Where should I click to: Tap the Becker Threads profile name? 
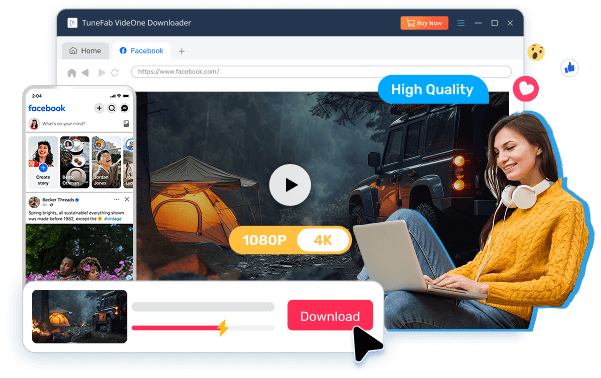[x=58, y=200]
